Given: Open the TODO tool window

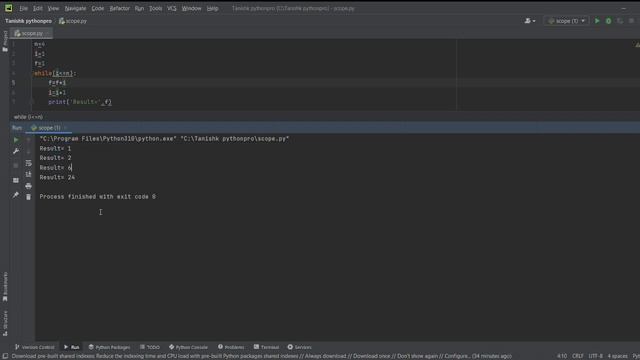Looking at the screenshot, I should [x=150, y=347].
